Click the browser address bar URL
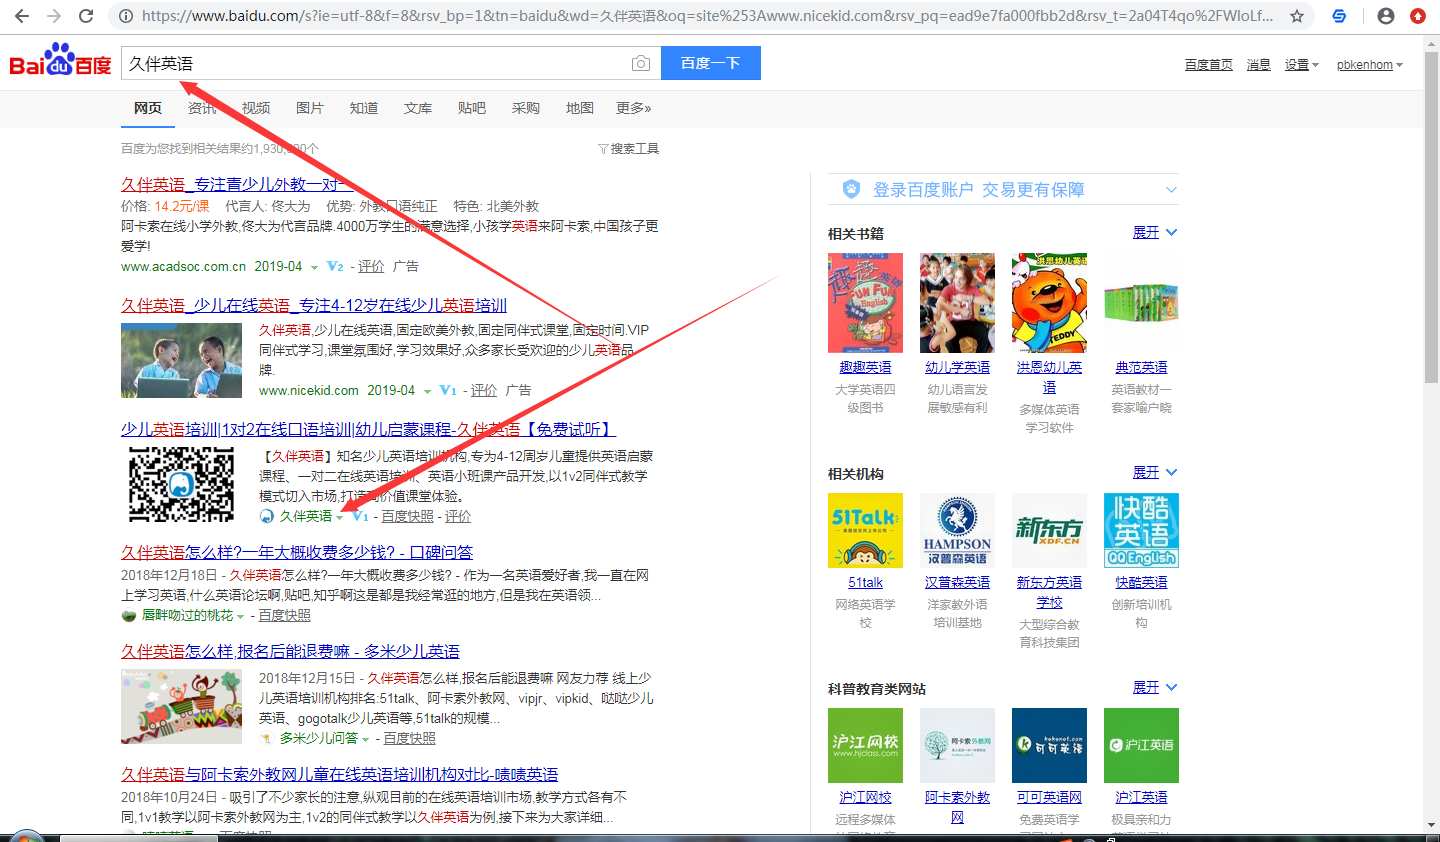Screen dimensions: 1440x842 (707, 16)
